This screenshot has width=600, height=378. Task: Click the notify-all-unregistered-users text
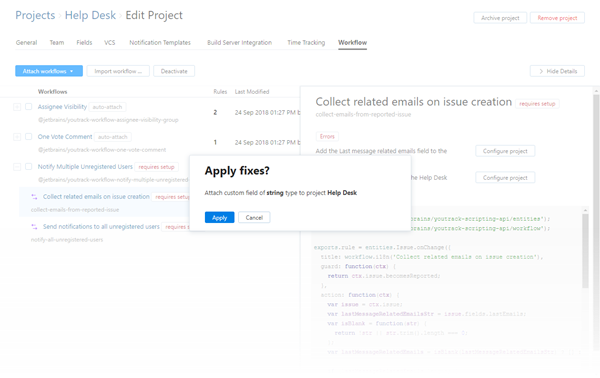[x=67, y=240]
